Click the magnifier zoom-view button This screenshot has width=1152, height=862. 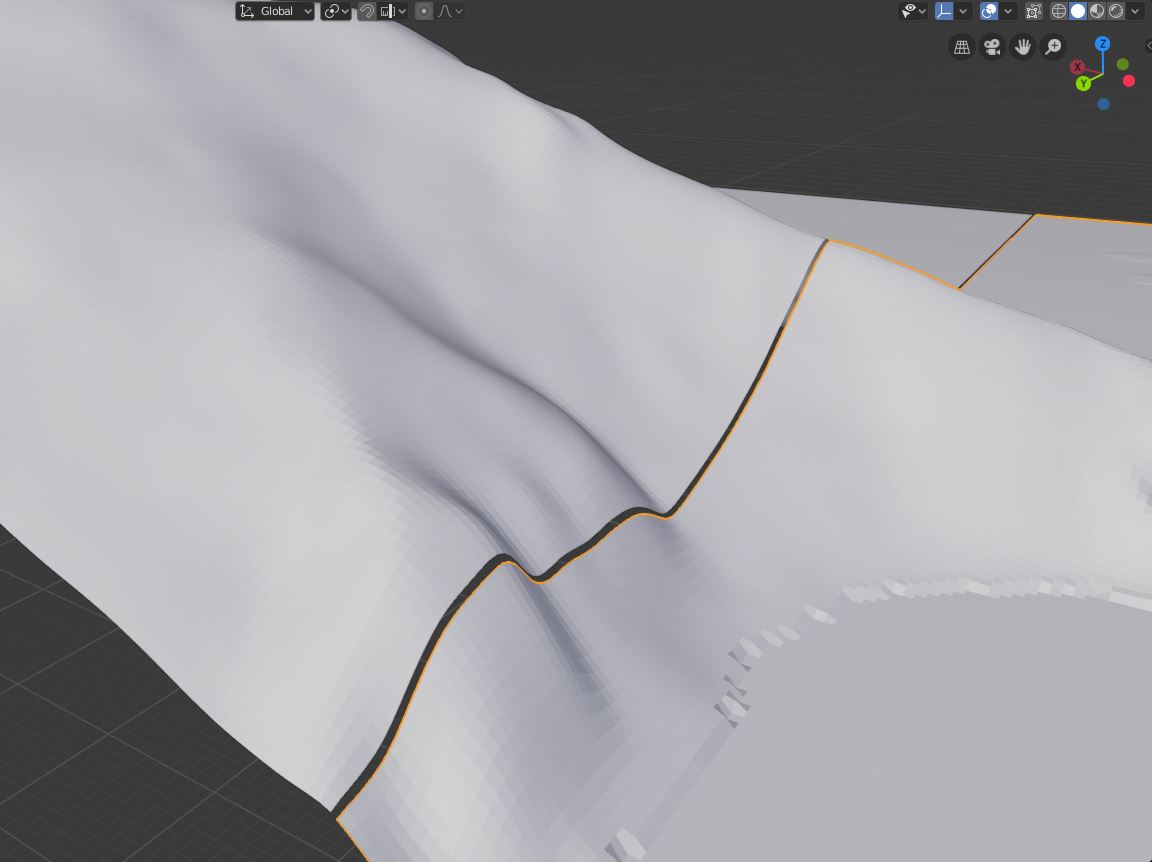coord(1054,47)
